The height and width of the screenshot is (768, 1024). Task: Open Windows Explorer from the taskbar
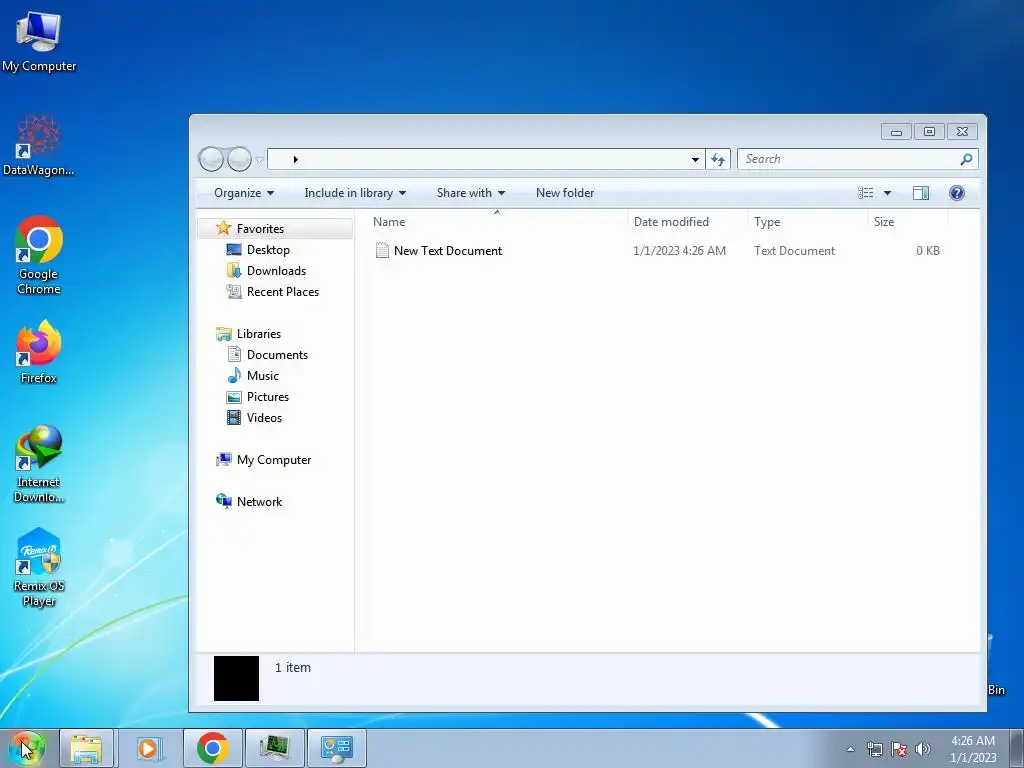pos(86,748)
